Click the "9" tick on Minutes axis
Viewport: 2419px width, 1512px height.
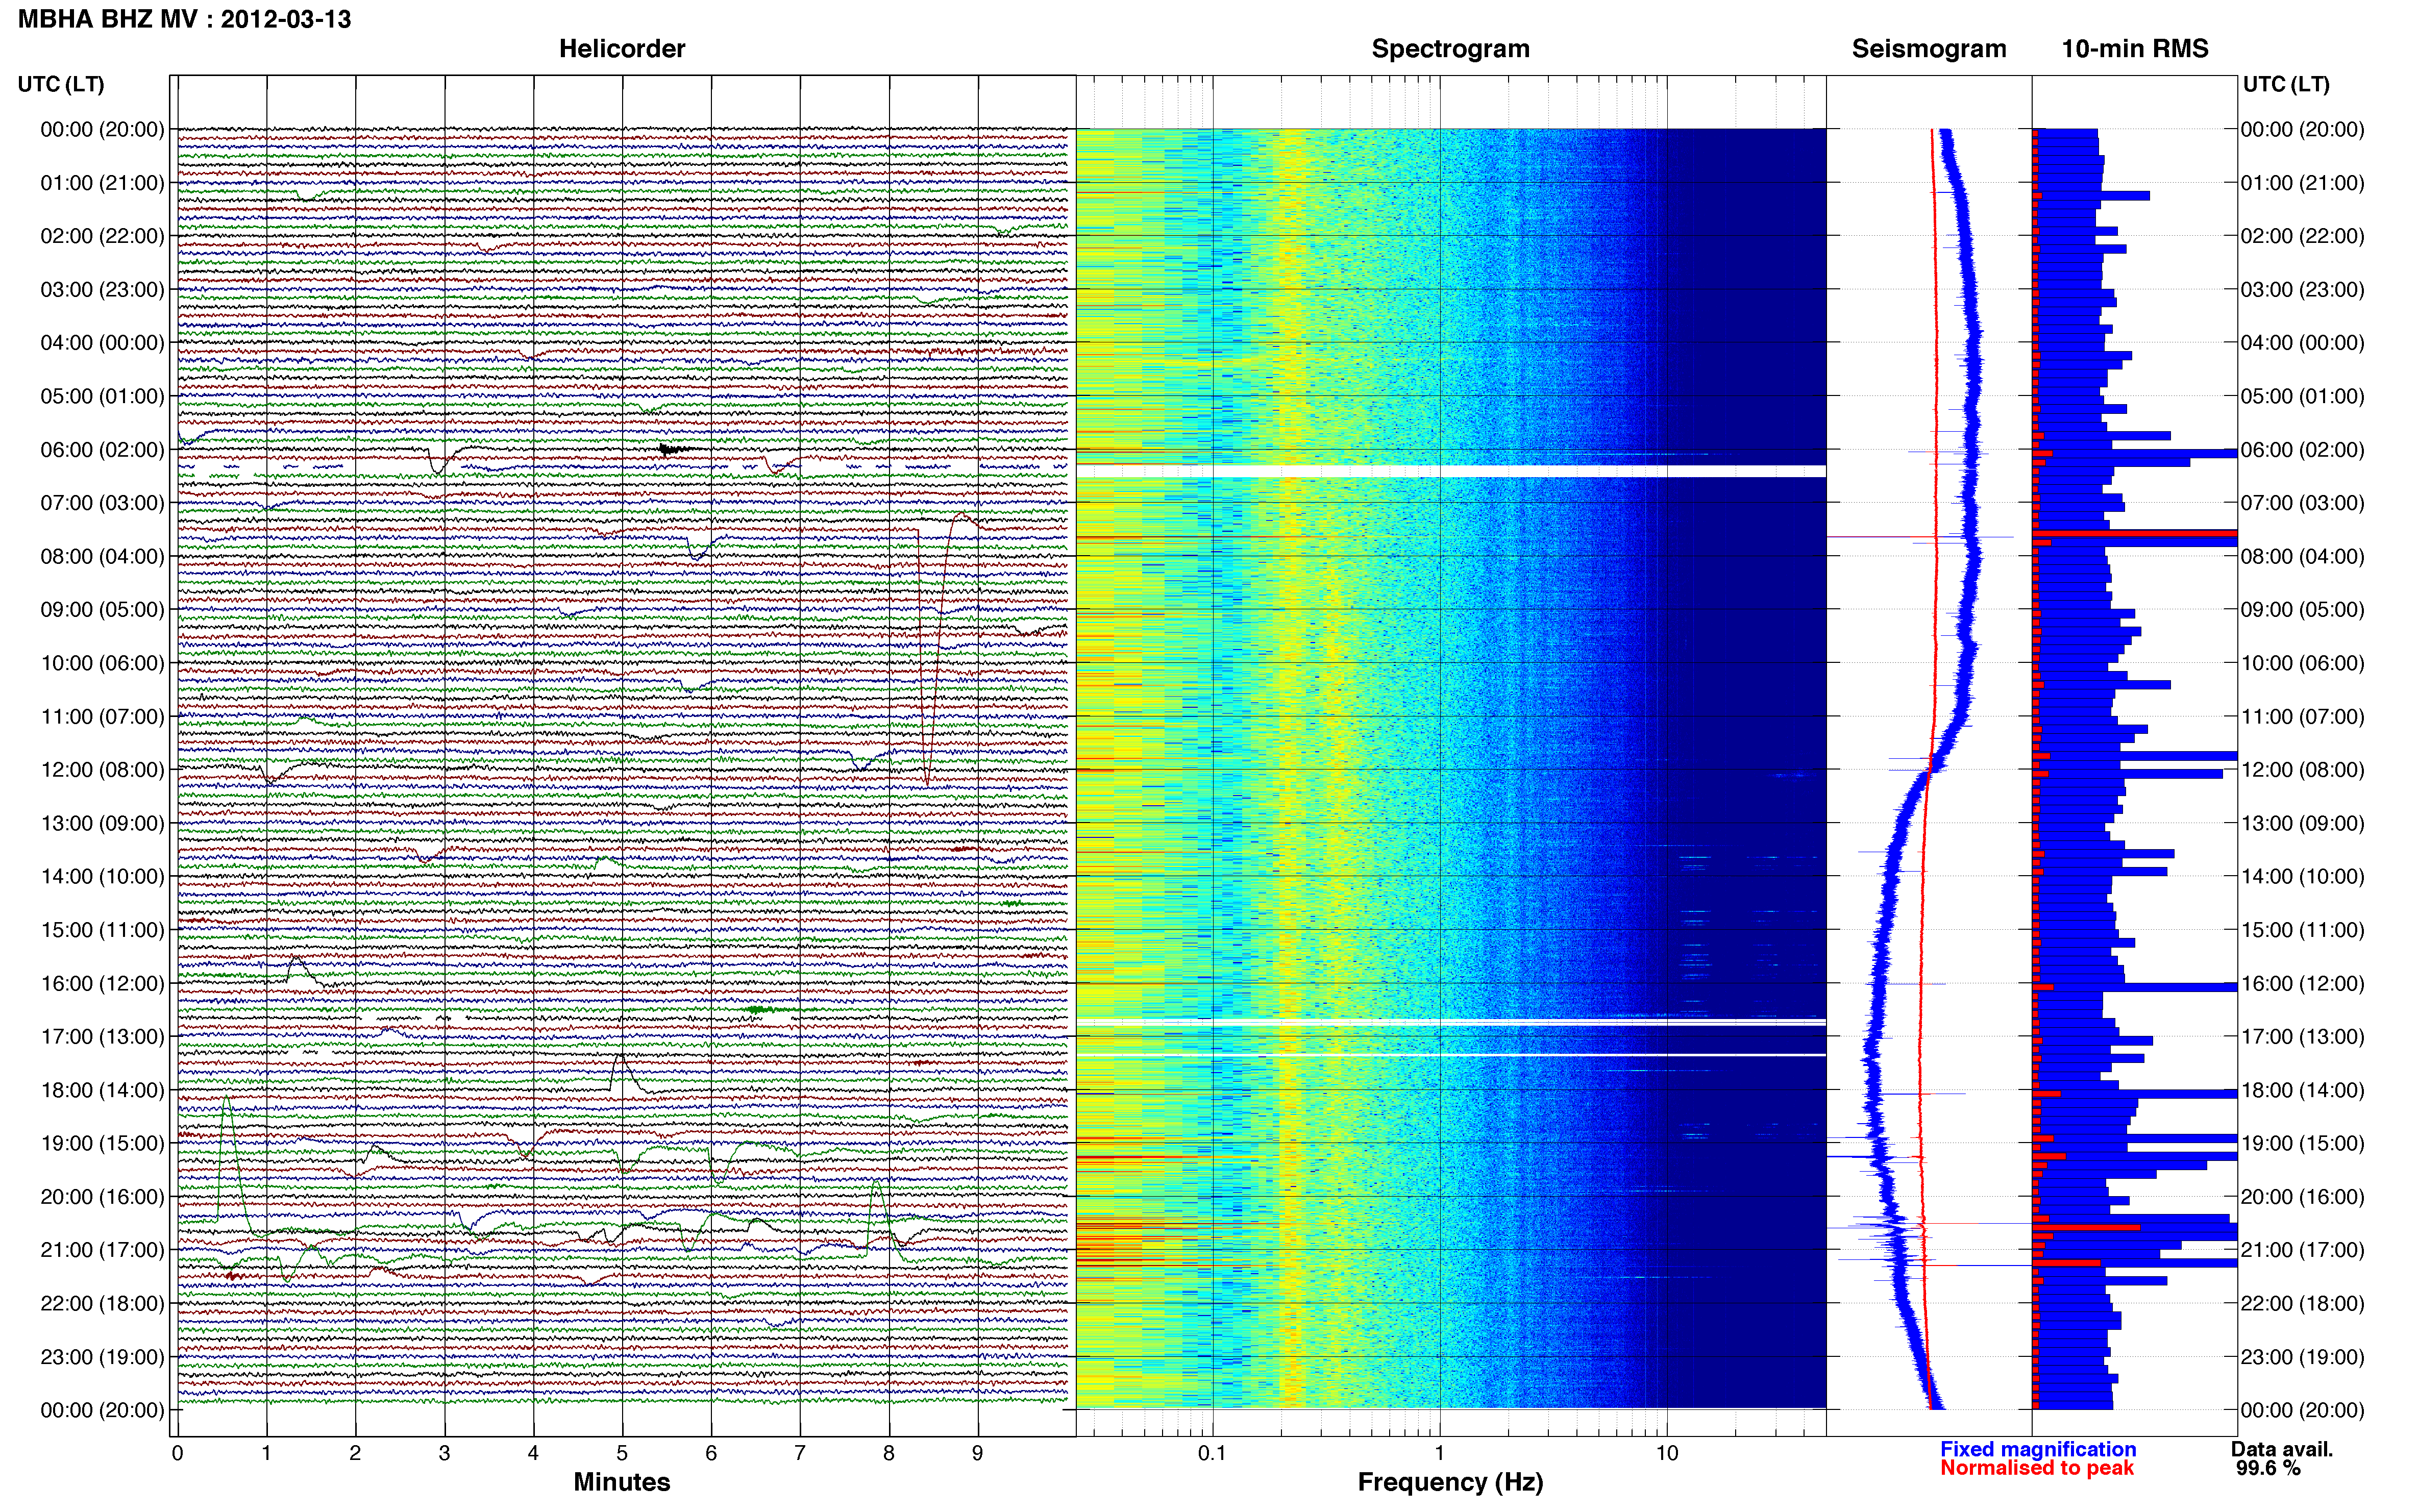point(978,1454)
